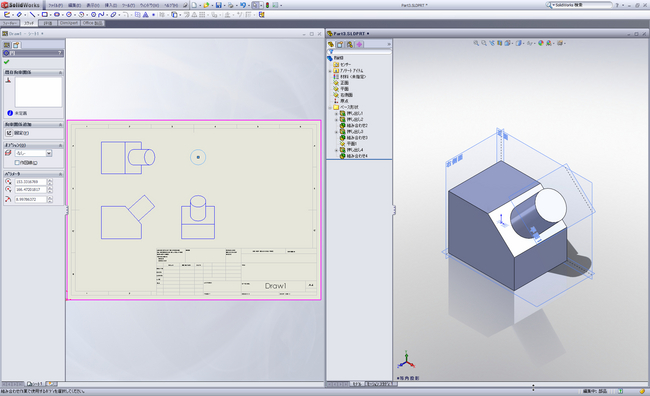Open the View menu
Image resolution: width=650 pixels, height=396 pixels.
pos(92,5)
